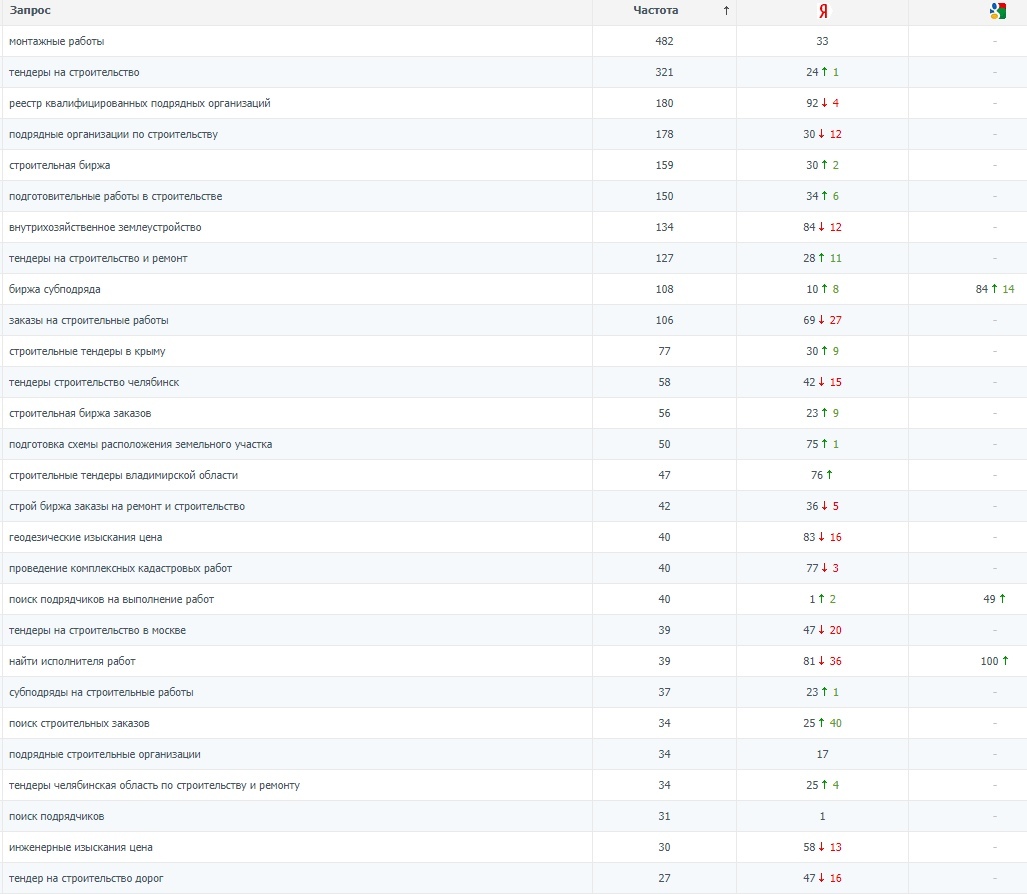Viewport: 1027px width, 894px height.
Task: Click frequency value 180
Action: point(664,103)
